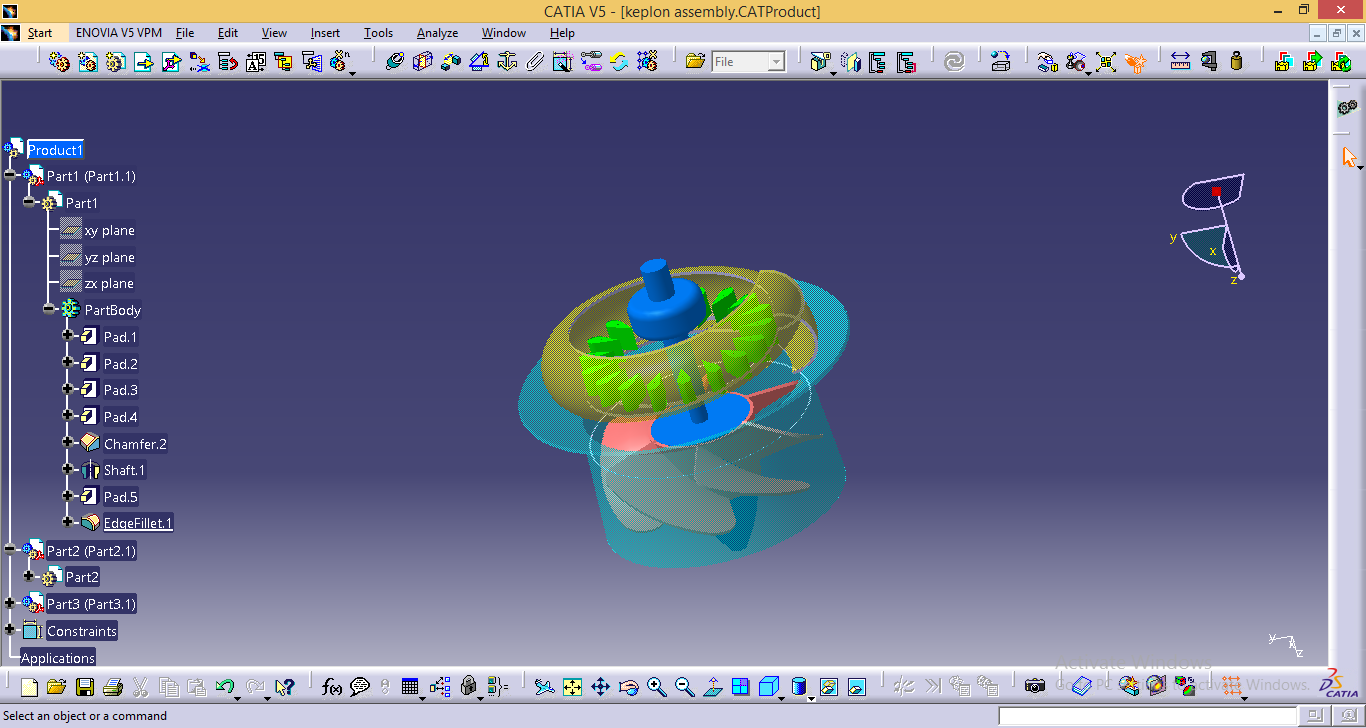Click the compass manipulator in viewport
The image size is (1366, 728).
pos(1213,230)
